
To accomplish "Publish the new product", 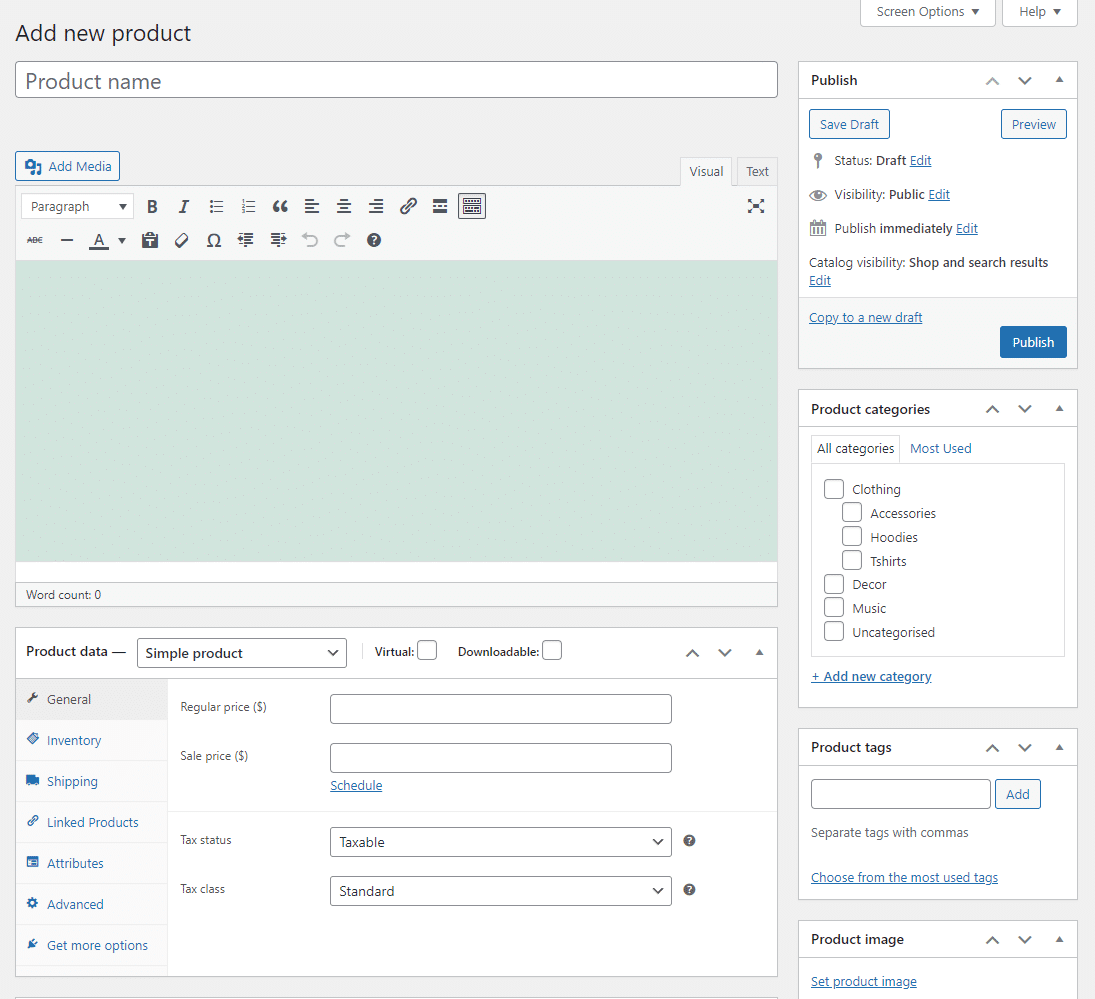I will (x=1033, y=341).
